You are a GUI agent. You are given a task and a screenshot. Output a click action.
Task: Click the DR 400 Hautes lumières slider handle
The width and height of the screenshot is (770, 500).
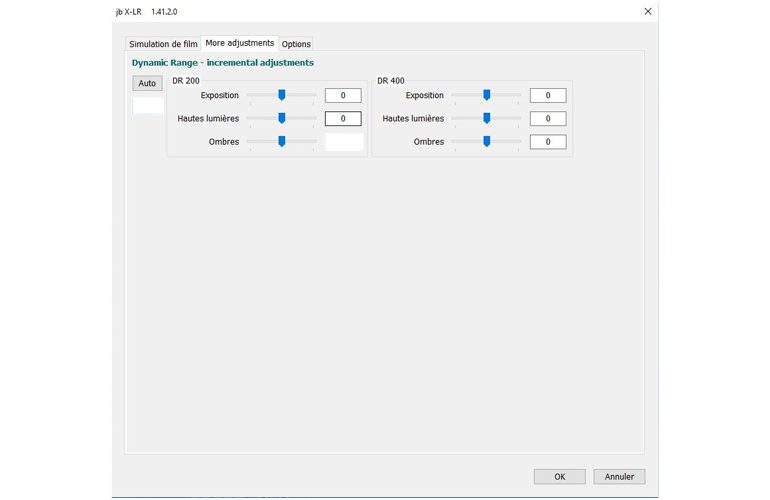487,118
